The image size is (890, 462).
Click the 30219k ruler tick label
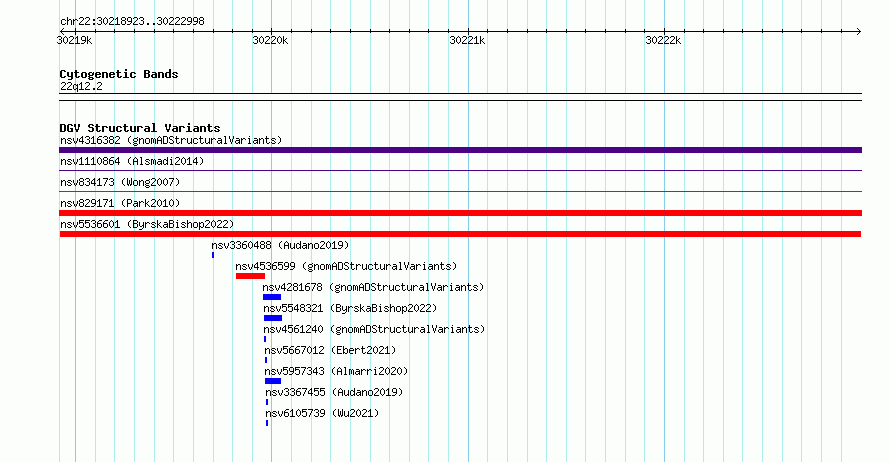point(74,40)
